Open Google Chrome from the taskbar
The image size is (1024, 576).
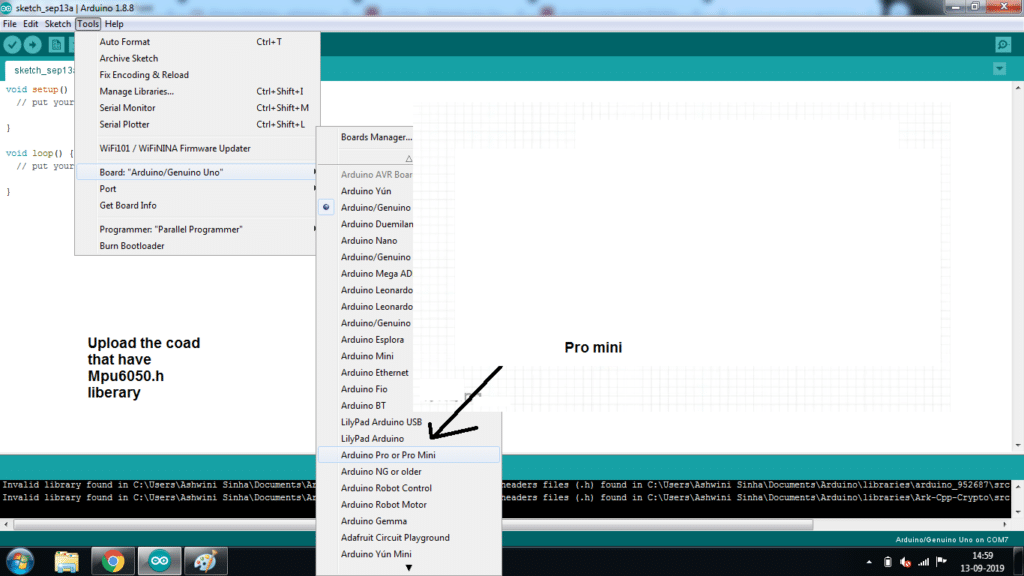(x=113, y=561)
